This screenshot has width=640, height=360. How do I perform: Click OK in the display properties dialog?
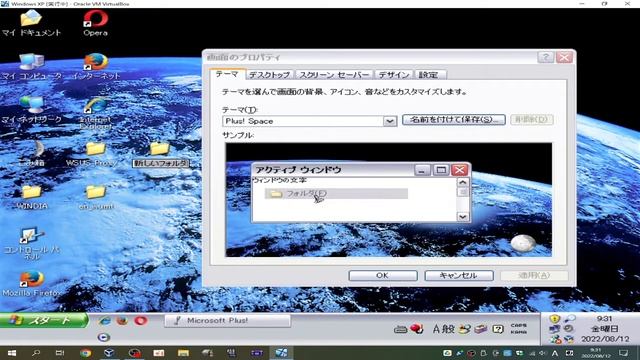[382, 276]
